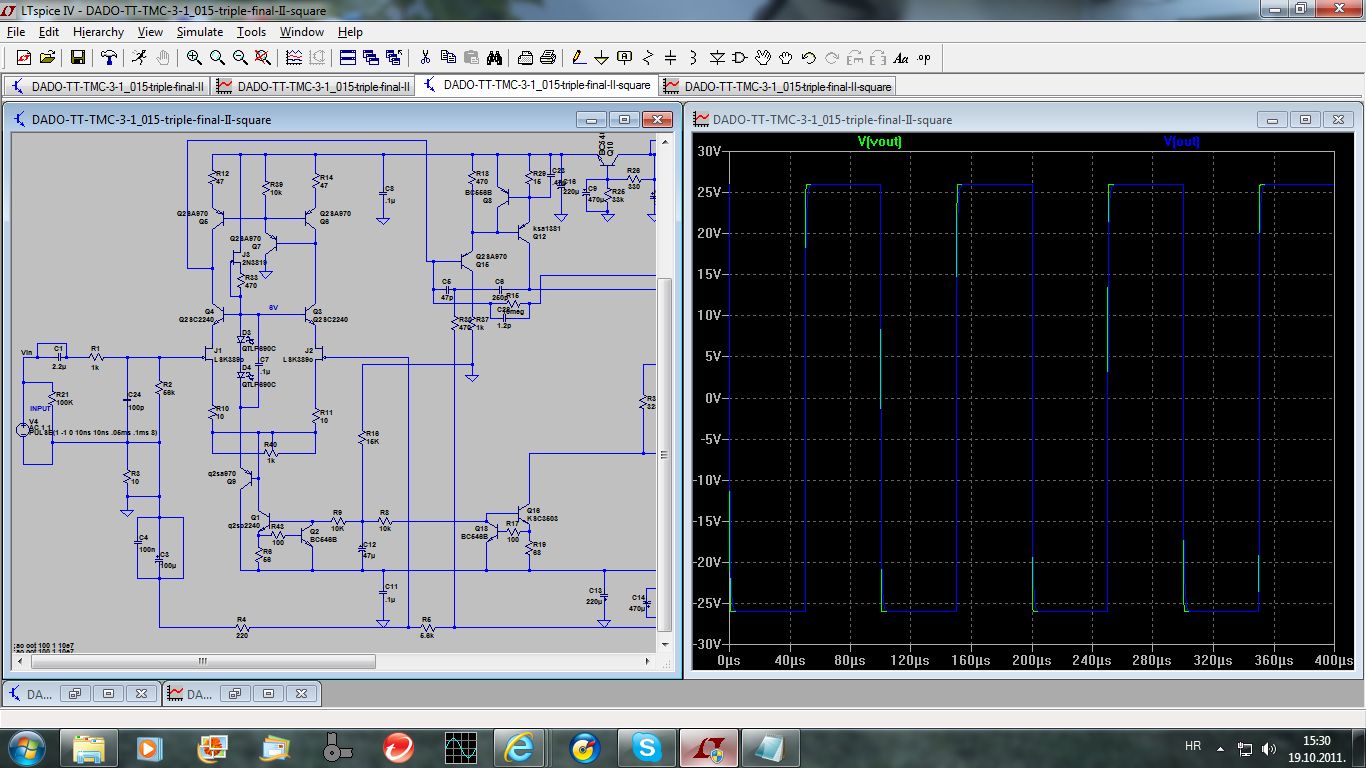Viewport: 1366px width, 768px height.
Task: Select the Cut scissors tool
Action: pyautogui.click(x=425, y=57)
